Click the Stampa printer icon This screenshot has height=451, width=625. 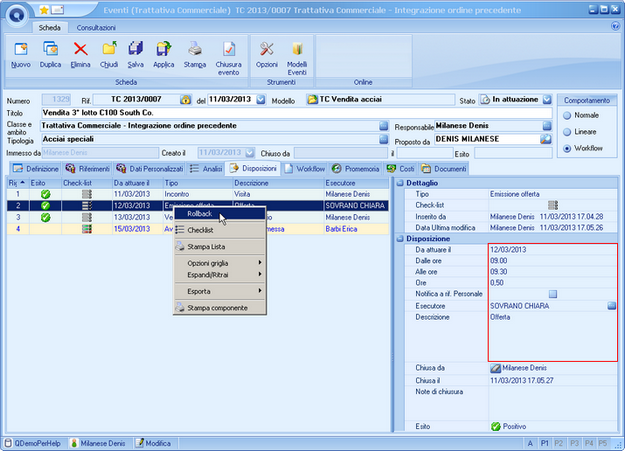195,49
